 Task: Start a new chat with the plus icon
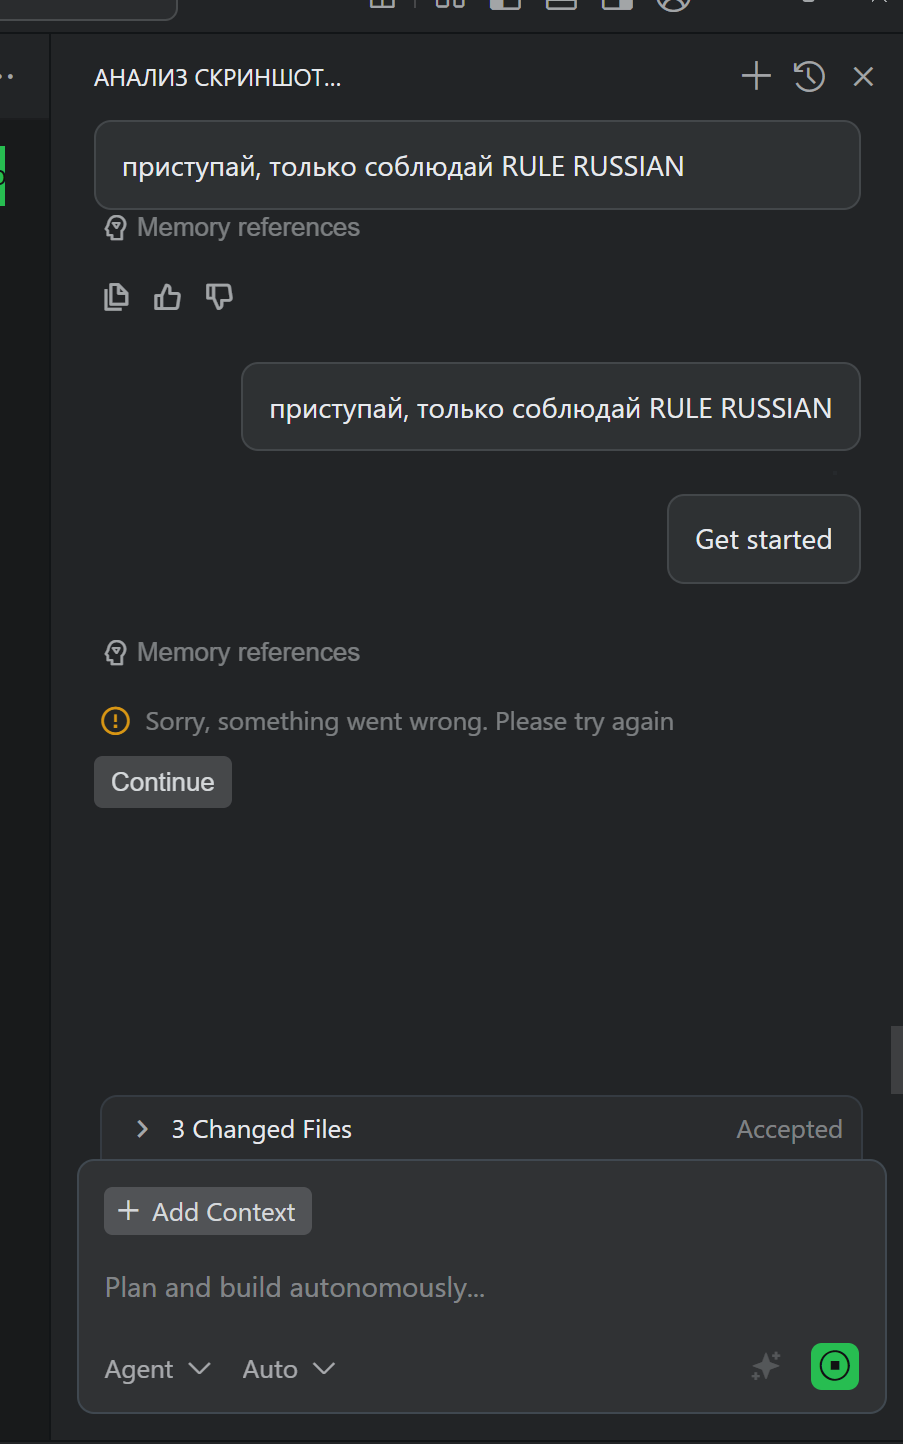point(756,76)
